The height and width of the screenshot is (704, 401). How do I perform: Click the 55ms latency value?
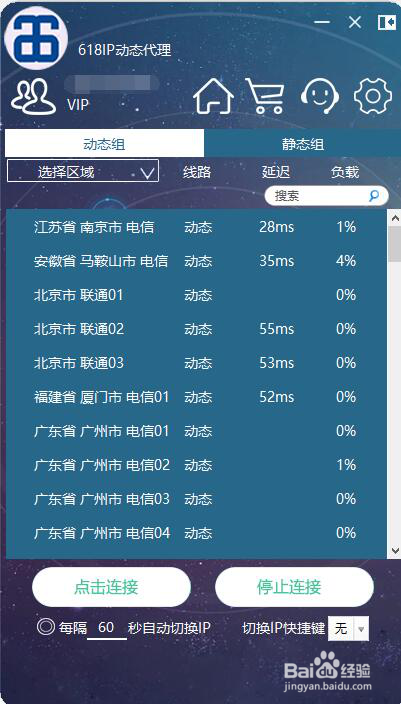(277, 329)
